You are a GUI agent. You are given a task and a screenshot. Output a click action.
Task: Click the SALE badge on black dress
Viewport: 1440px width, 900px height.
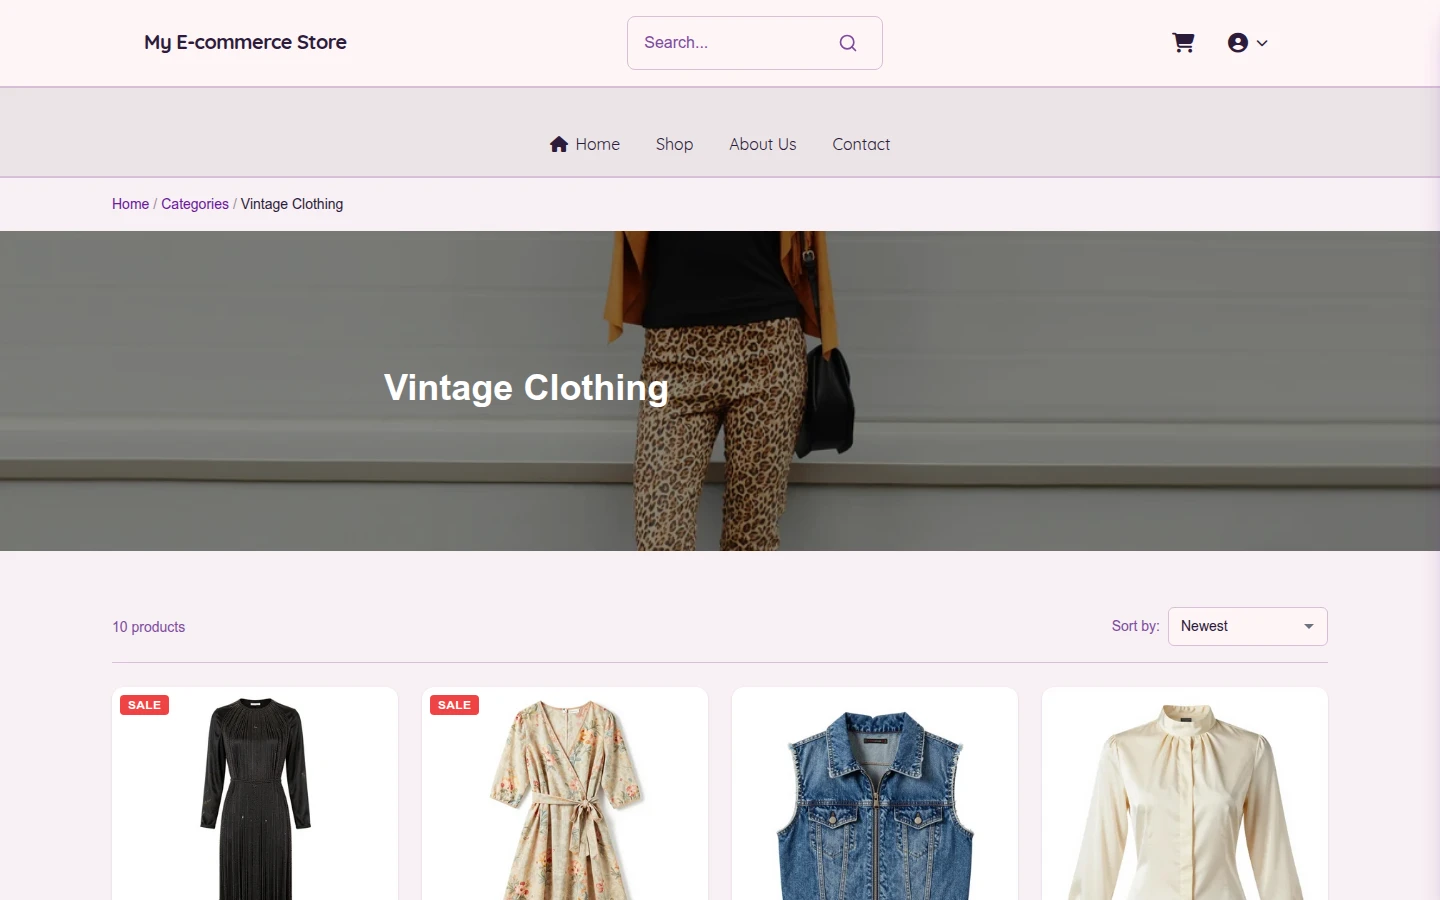click(x=145, y=705)
